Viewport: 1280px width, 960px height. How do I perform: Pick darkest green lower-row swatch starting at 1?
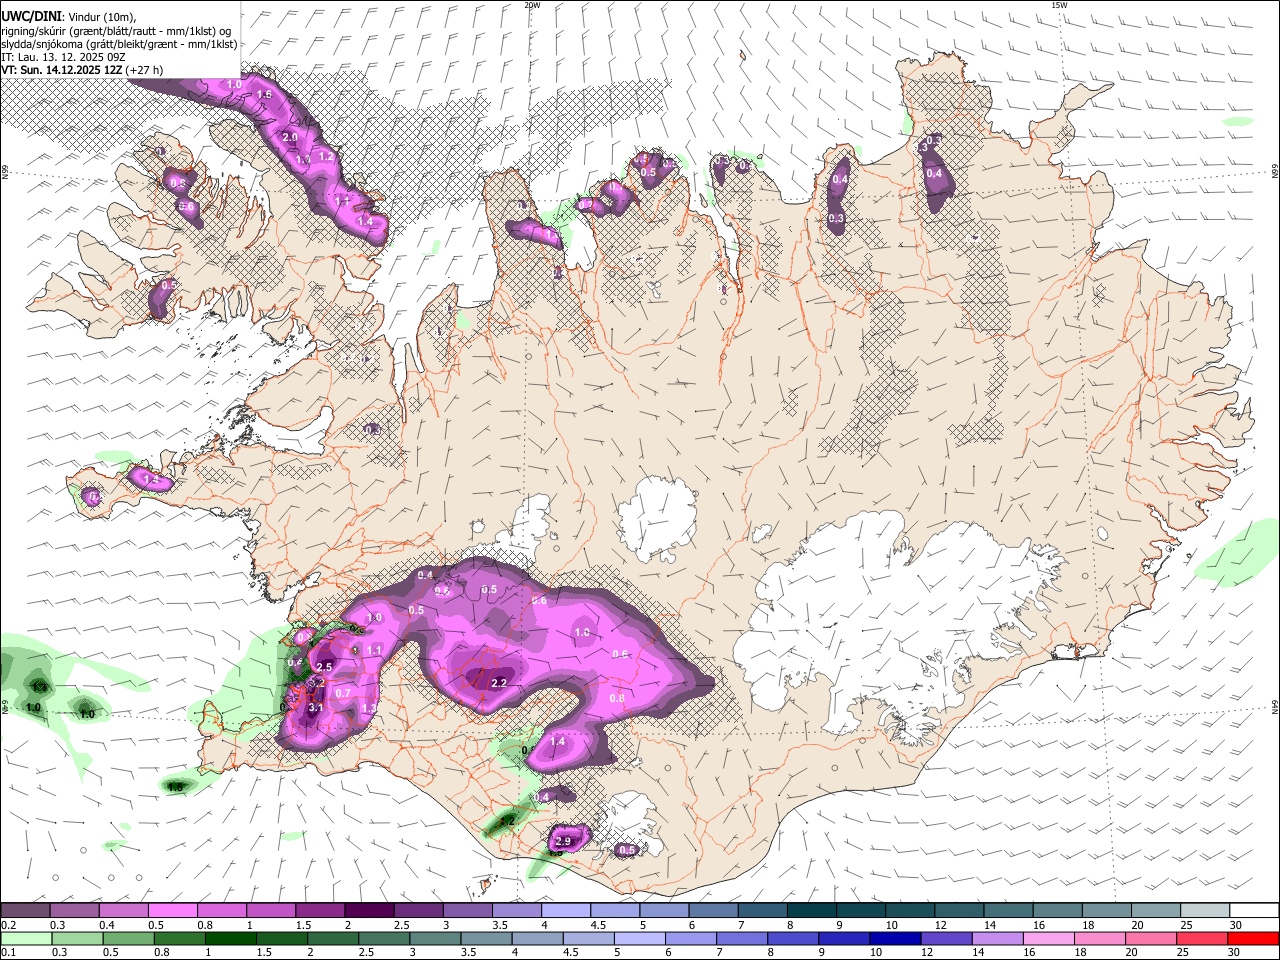[230, 939]
